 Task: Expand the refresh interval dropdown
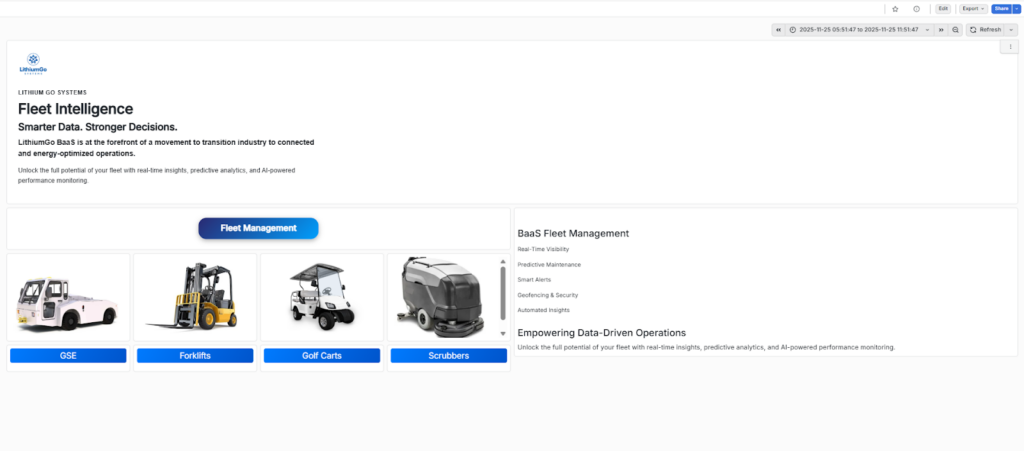1011,30
